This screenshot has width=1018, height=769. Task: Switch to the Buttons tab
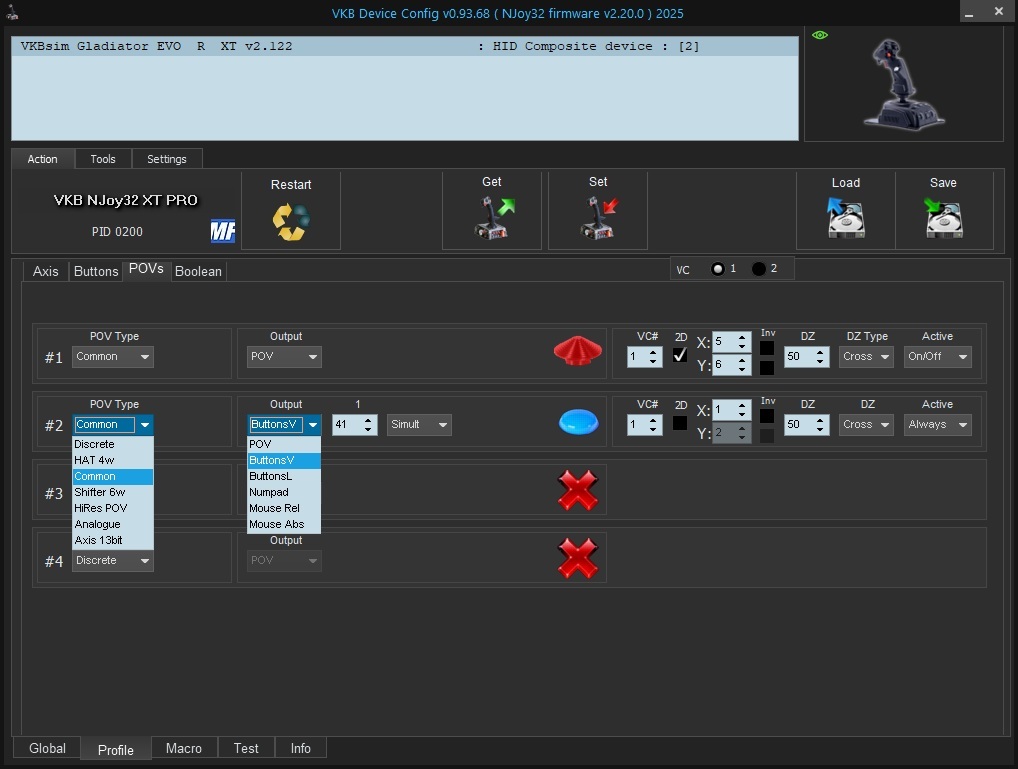96,271
